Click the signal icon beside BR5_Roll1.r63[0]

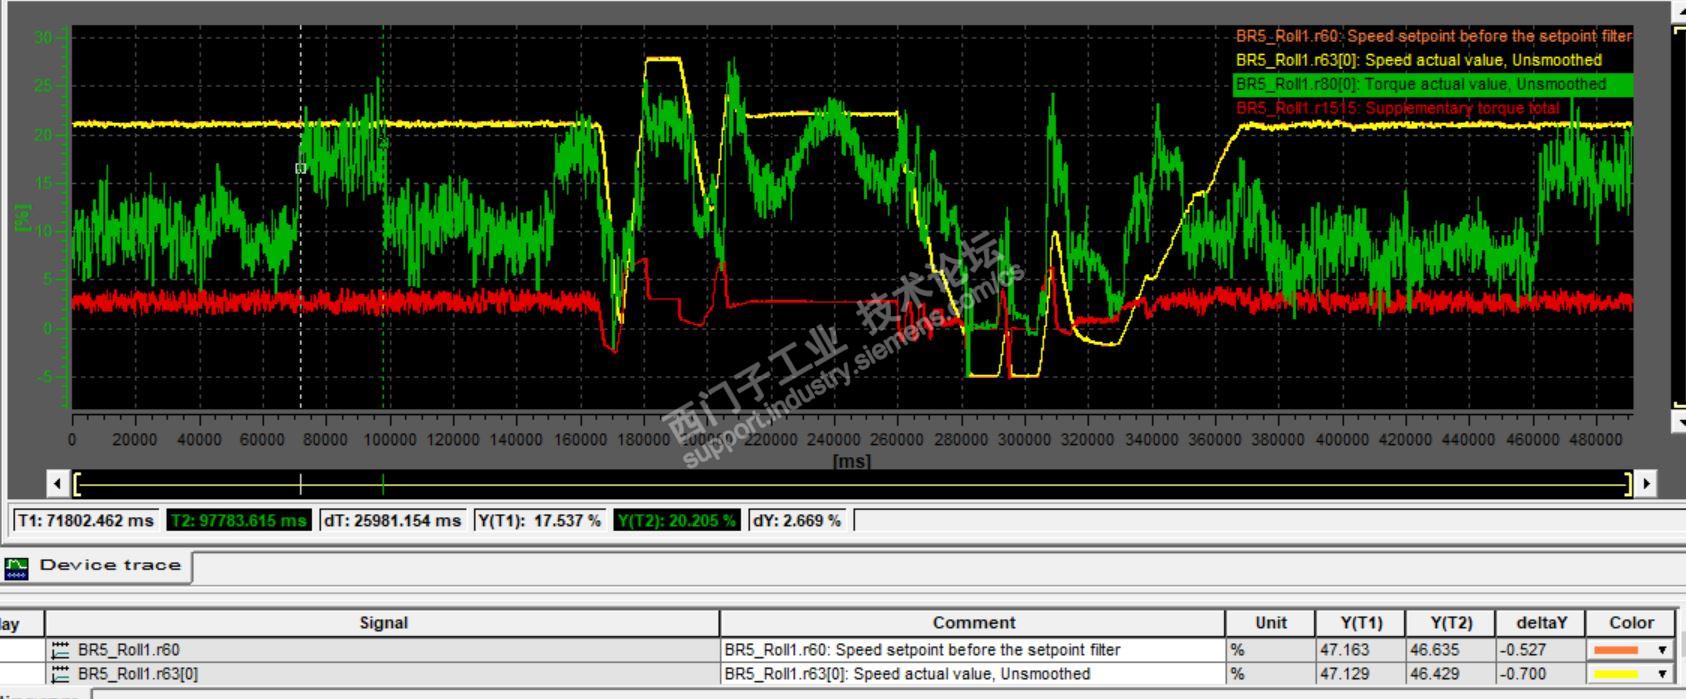[61, 674]
